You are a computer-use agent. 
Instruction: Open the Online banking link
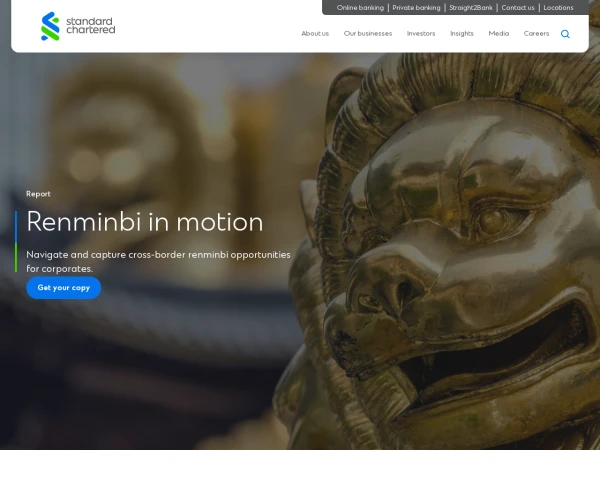(x=360, y=8)
